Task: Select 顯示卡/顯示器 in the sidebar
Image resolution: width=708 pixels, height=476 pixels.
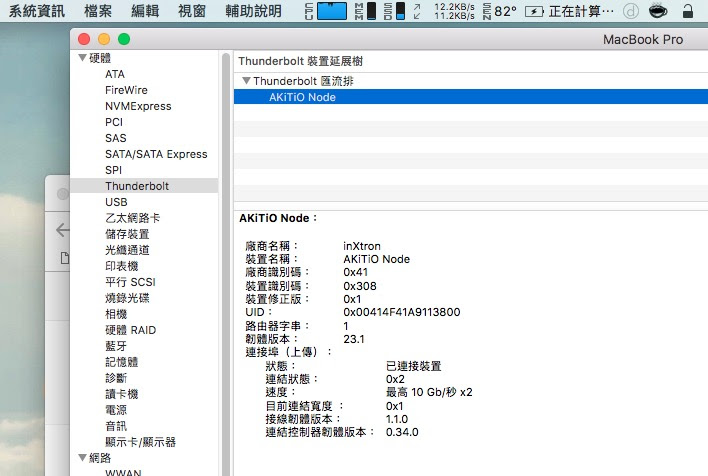Action: (140, 442)
